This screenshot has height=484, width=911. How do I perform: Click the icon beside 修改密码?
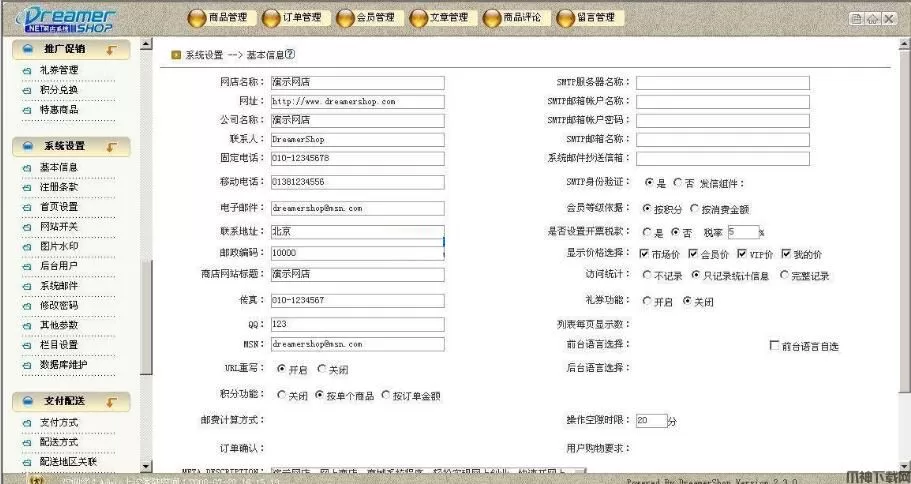click(27, 306)
